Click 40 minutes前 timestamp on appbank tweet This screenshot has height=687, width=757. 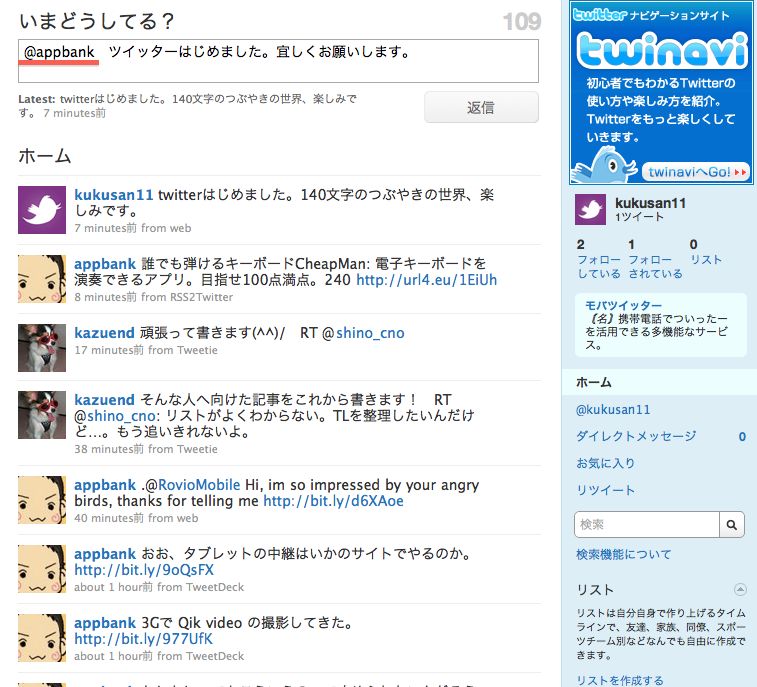pyautogui.click(x=109, y=518)
